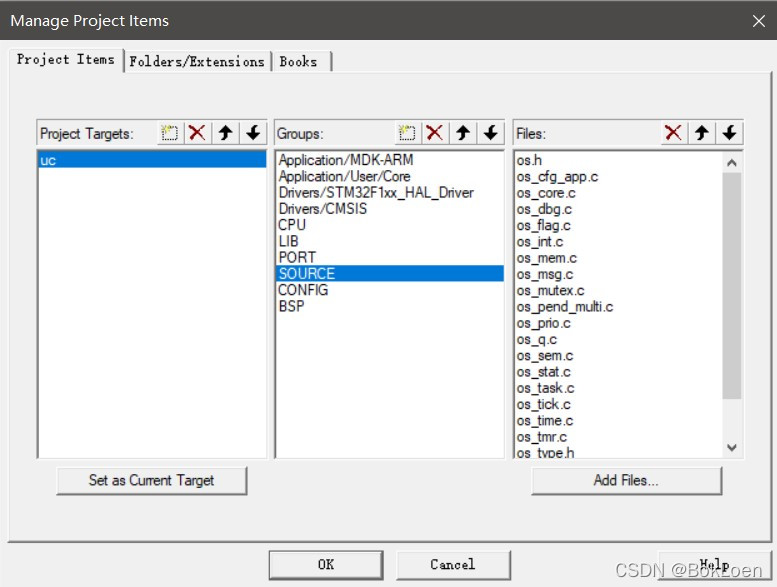This screenshot has width=777, height=587.
Task: Move the selected file up
Action: pos(701,133)
